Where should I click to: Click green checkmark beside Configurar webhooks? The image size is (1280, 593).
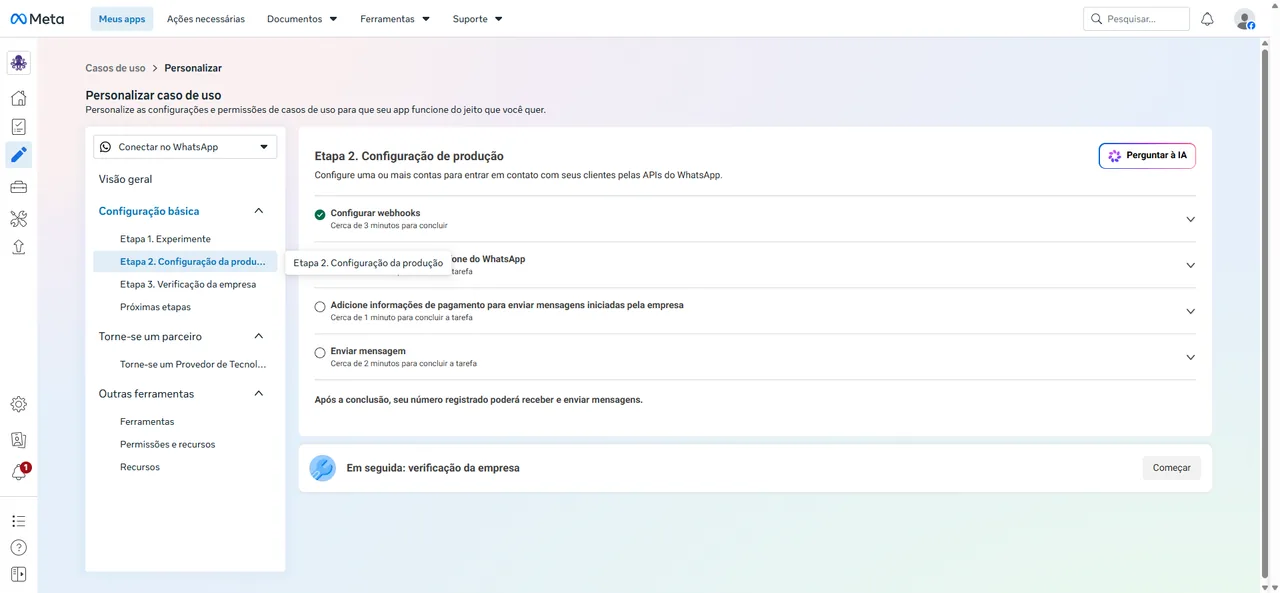[320, 214]
